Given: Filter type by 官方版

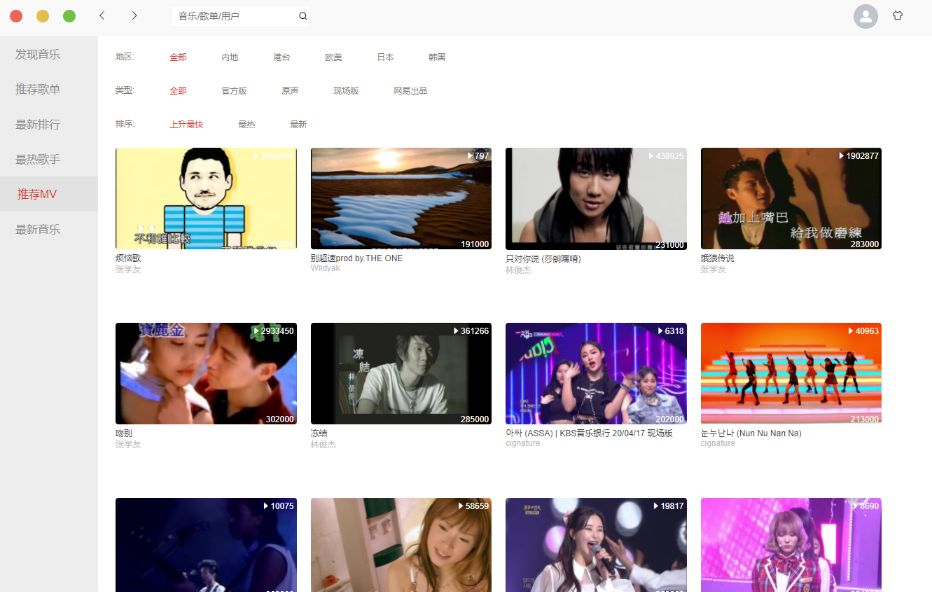Looking at the screenshot, I should click(x=234, y=91).
